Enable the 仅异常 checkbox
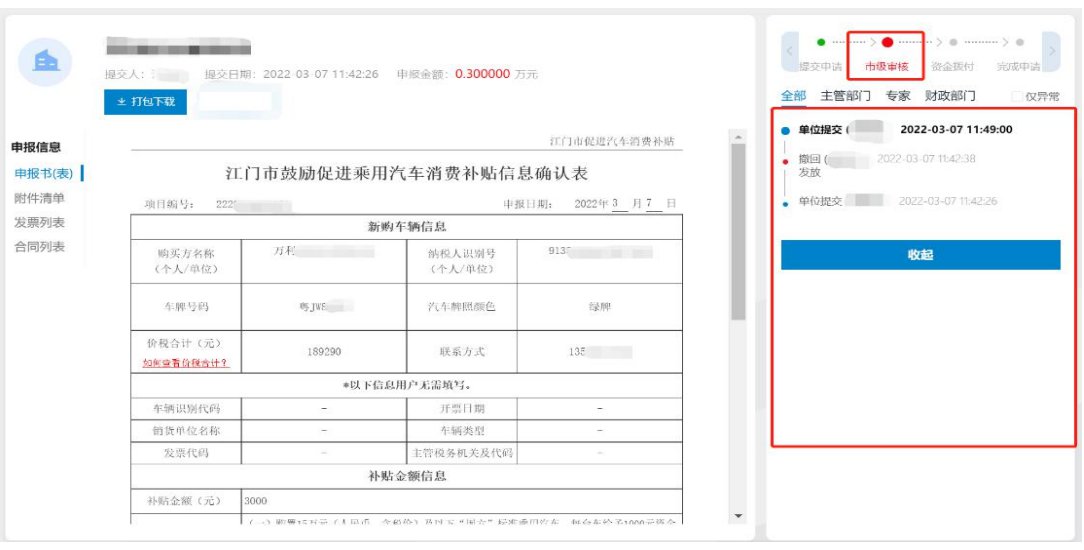This screenshot has width=1084, height=550. 1018,97
